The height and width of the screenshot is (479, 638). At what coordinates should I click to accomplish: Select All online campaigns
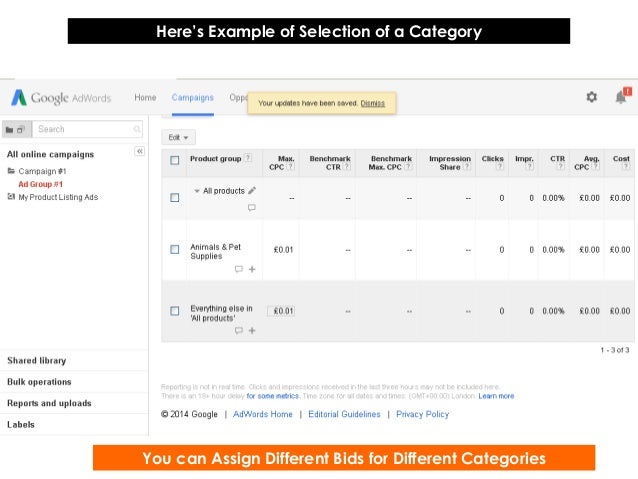50,154
